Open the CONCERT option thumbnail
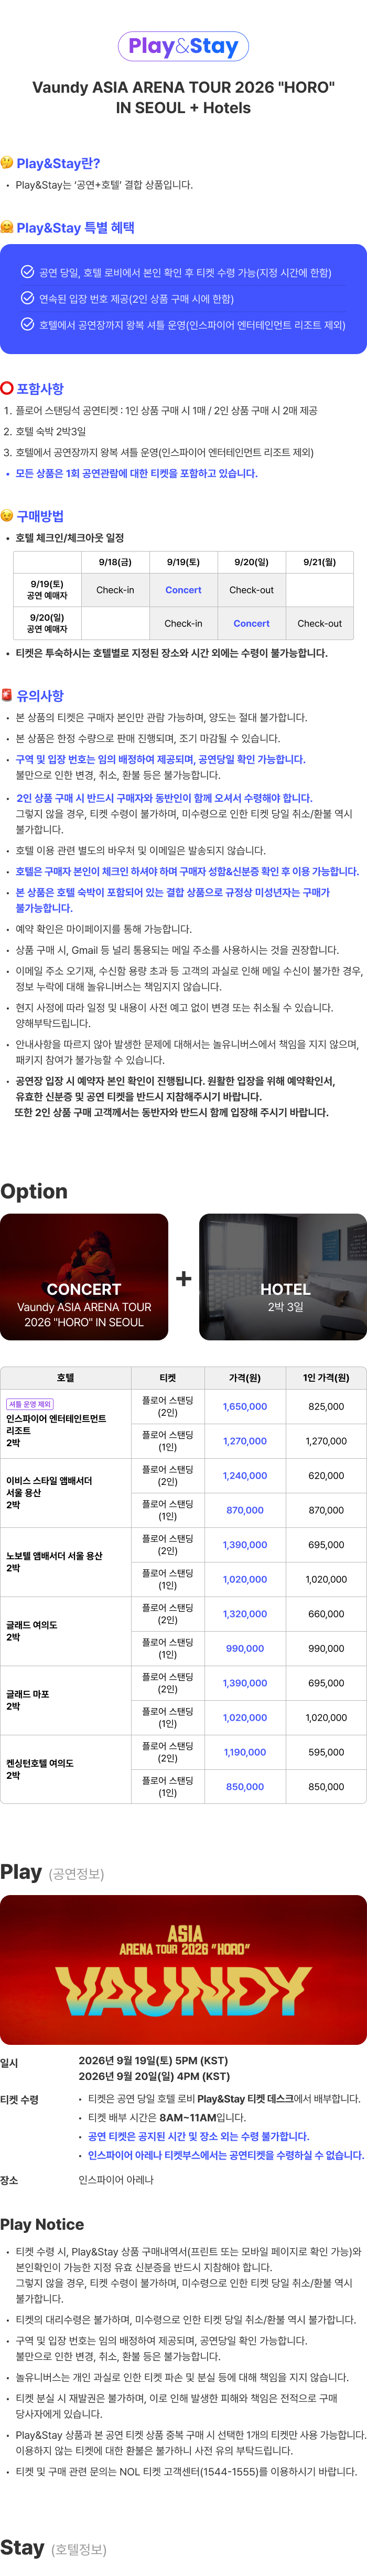 coord(84,1276)
